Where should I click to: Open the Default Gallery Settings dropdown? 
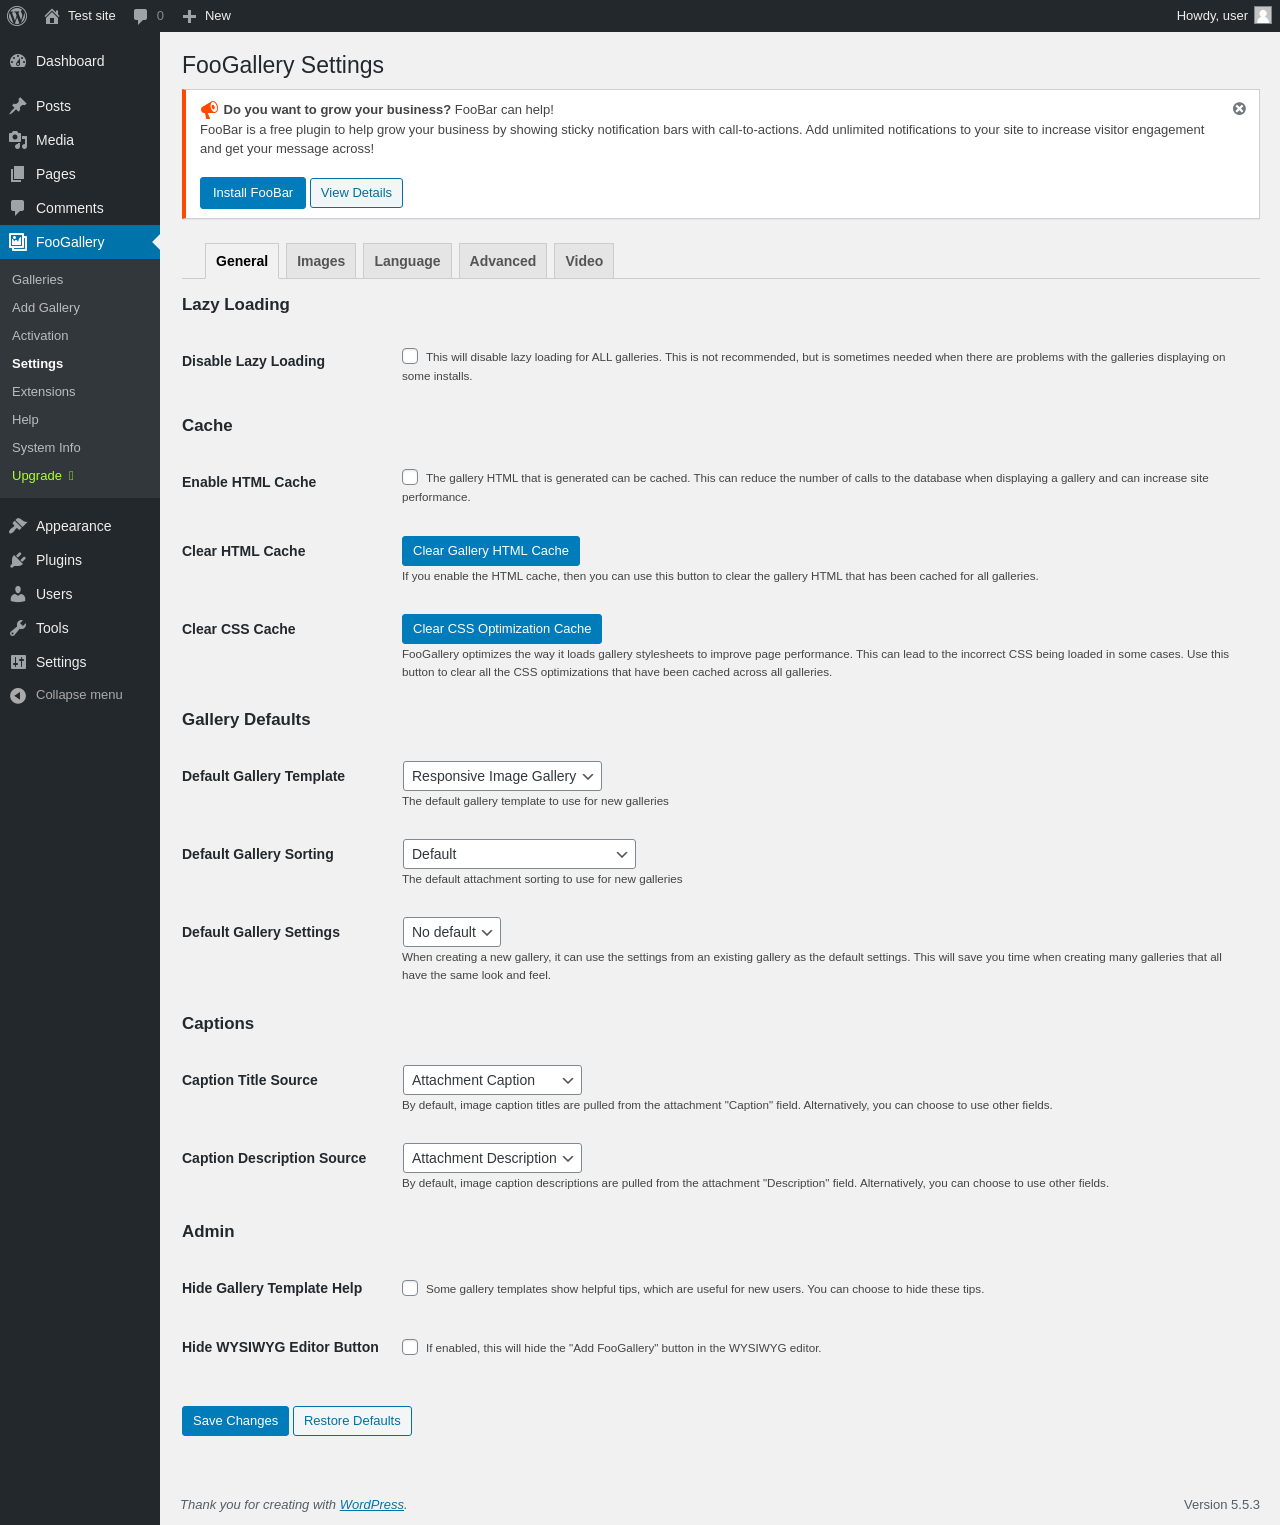(452, 932)
